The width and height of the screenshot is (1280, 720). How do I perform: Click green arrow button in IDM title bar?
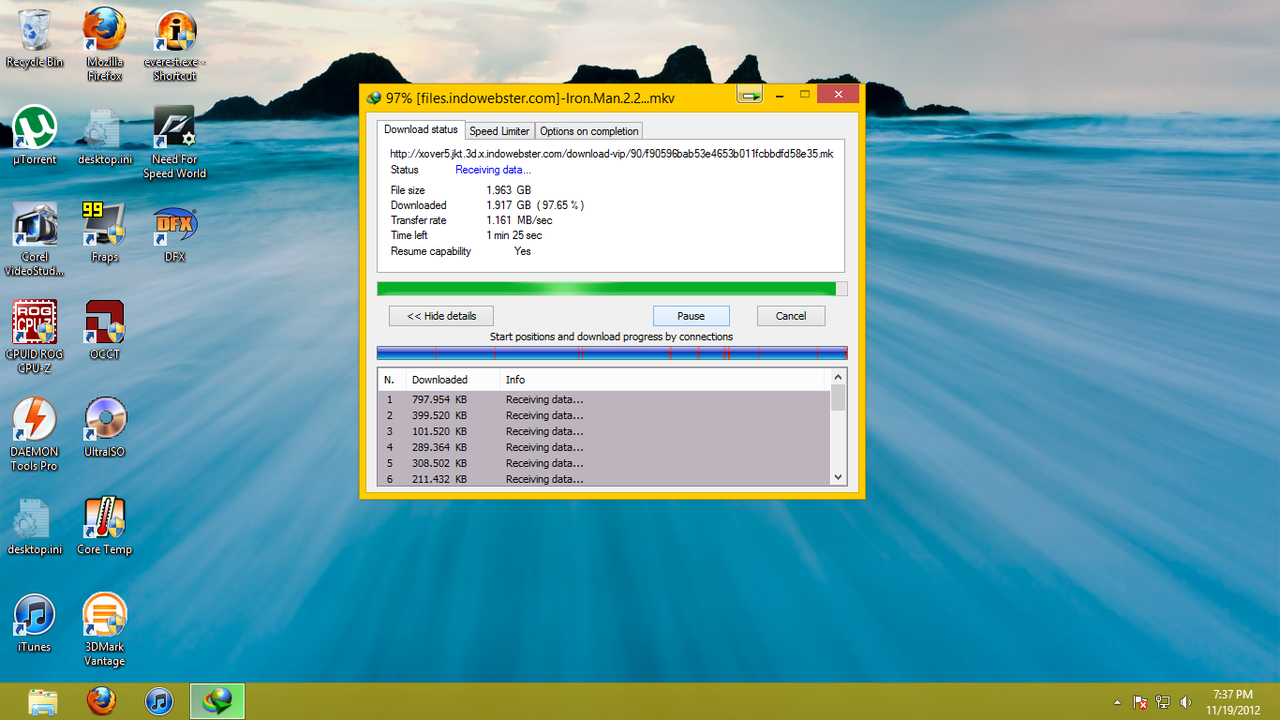(750, 94)
